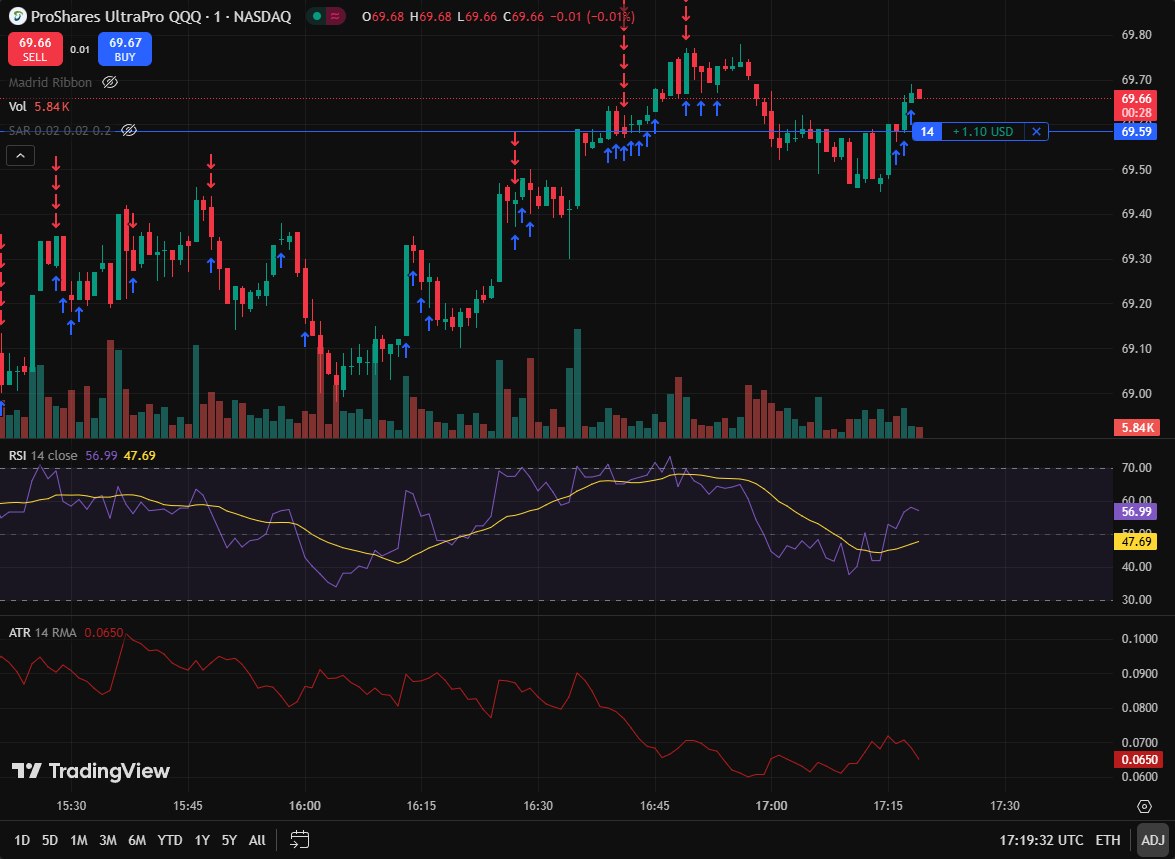Viewport: 1175px width, 859px height.
Task: Open the go-to-date calendar icon
Action: pyautogui.click(x=301, y=840)
